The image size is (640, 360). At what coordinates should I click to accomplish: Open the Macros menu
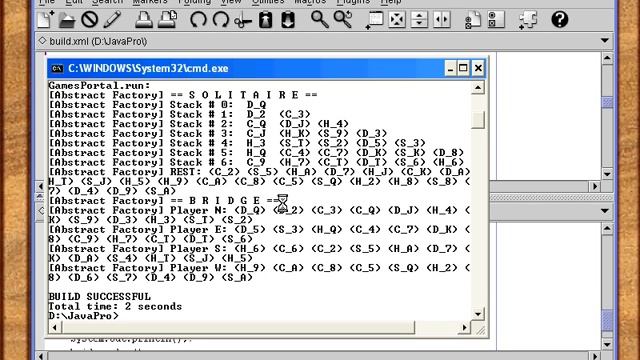pyautogui.click(x=310, y=2)
